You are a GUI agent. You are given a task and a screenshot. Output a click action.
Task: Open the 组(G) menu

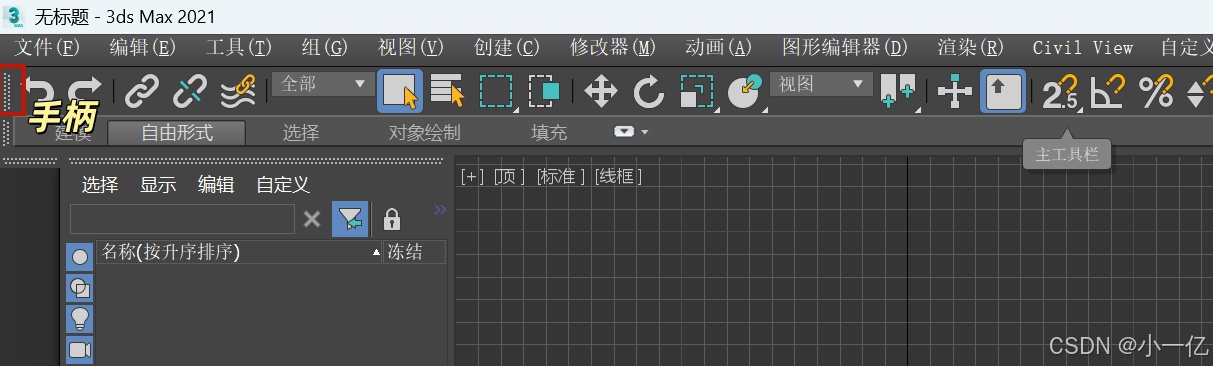point(324,48)
